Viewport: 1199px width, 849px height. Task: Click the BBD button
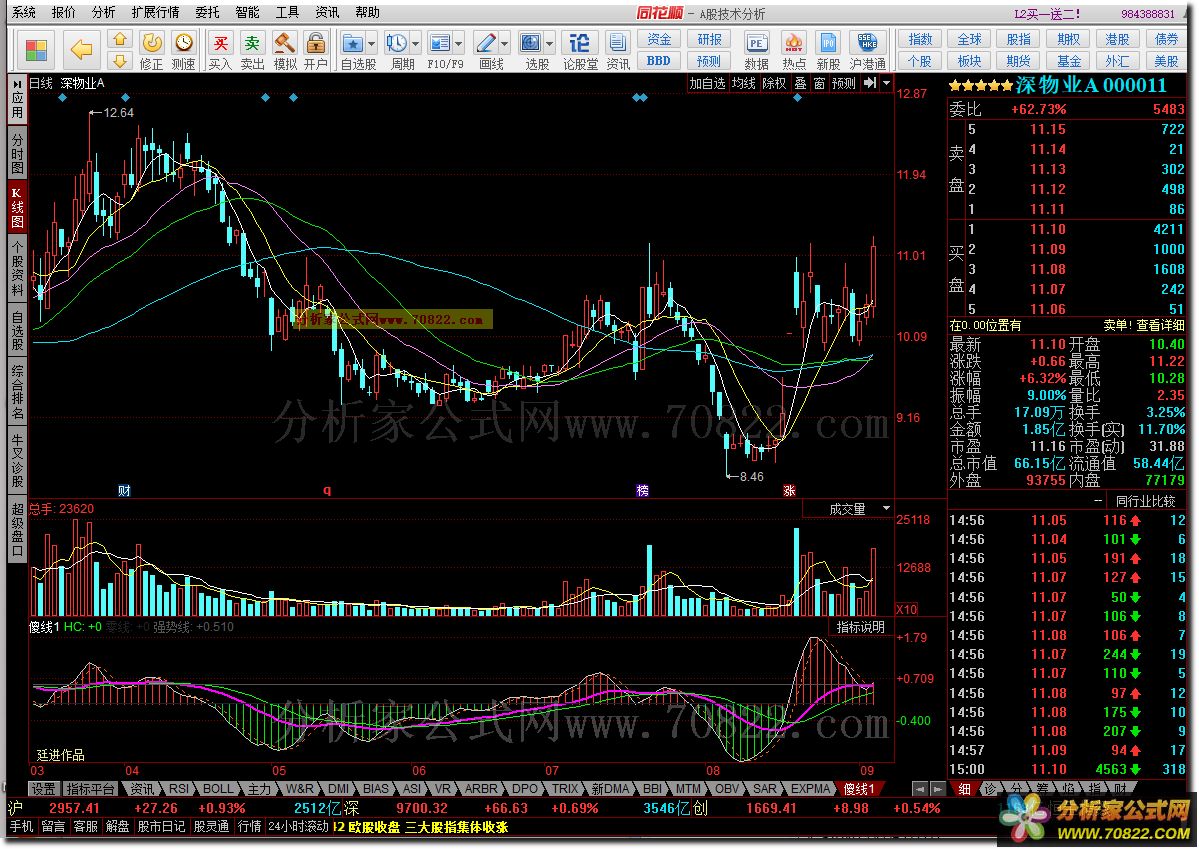[x=658, y=60]
